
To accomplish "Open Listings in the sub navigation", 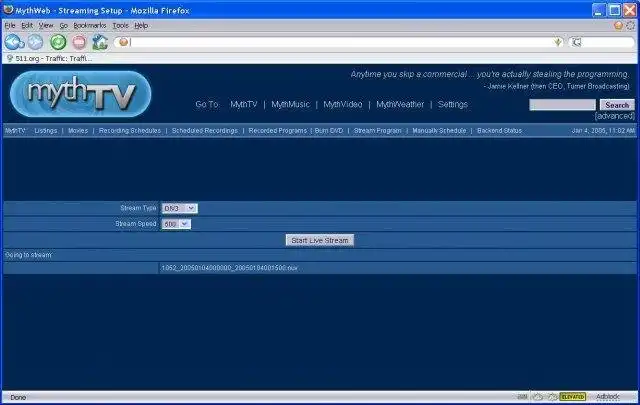I will click(x=46, y=131).
